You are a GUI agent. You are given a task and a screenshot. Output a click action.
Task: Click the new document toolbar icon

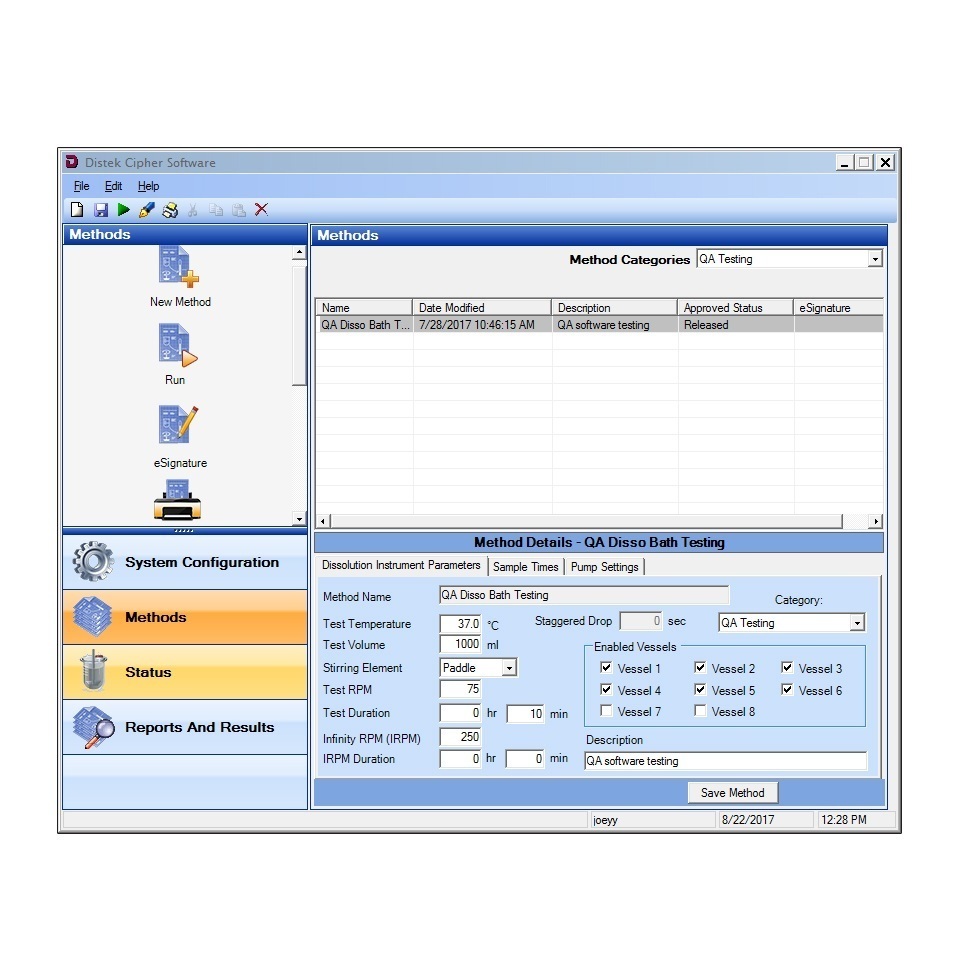(77, 210)
